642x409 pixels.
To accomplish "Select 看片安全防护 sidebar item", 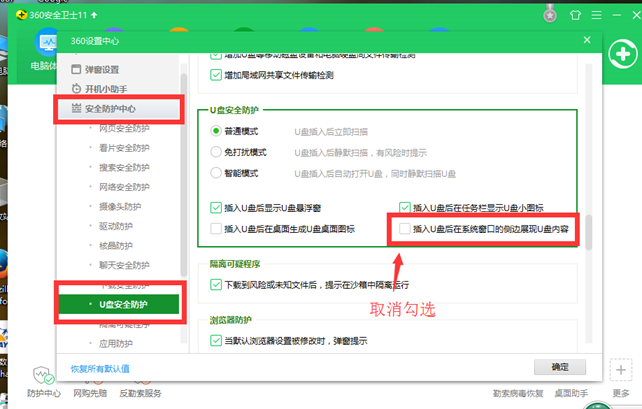I will (124, 148).
